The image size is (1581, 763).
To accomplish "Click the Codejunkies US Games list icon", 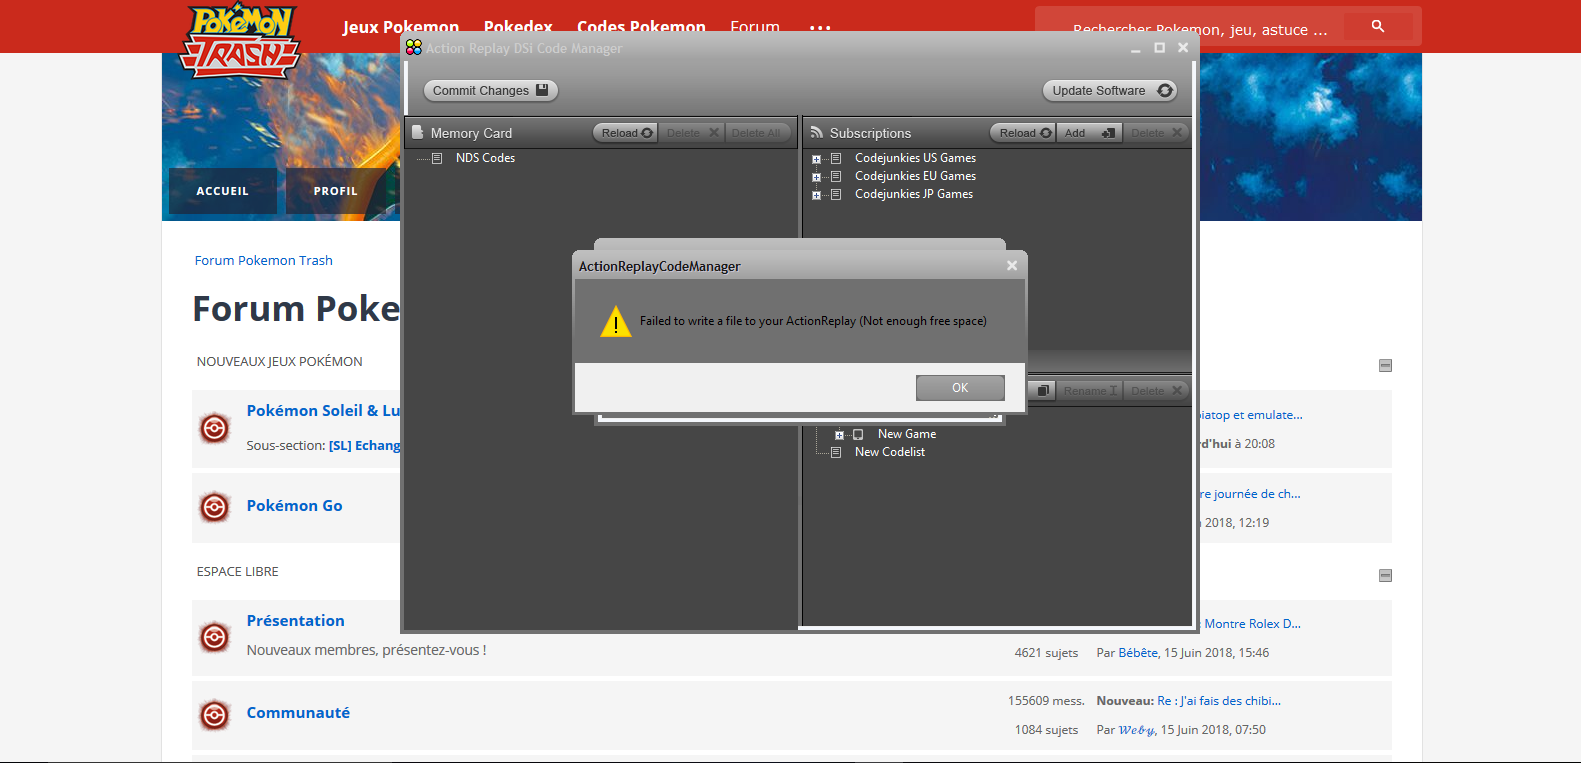I will (x=836, y=158).
